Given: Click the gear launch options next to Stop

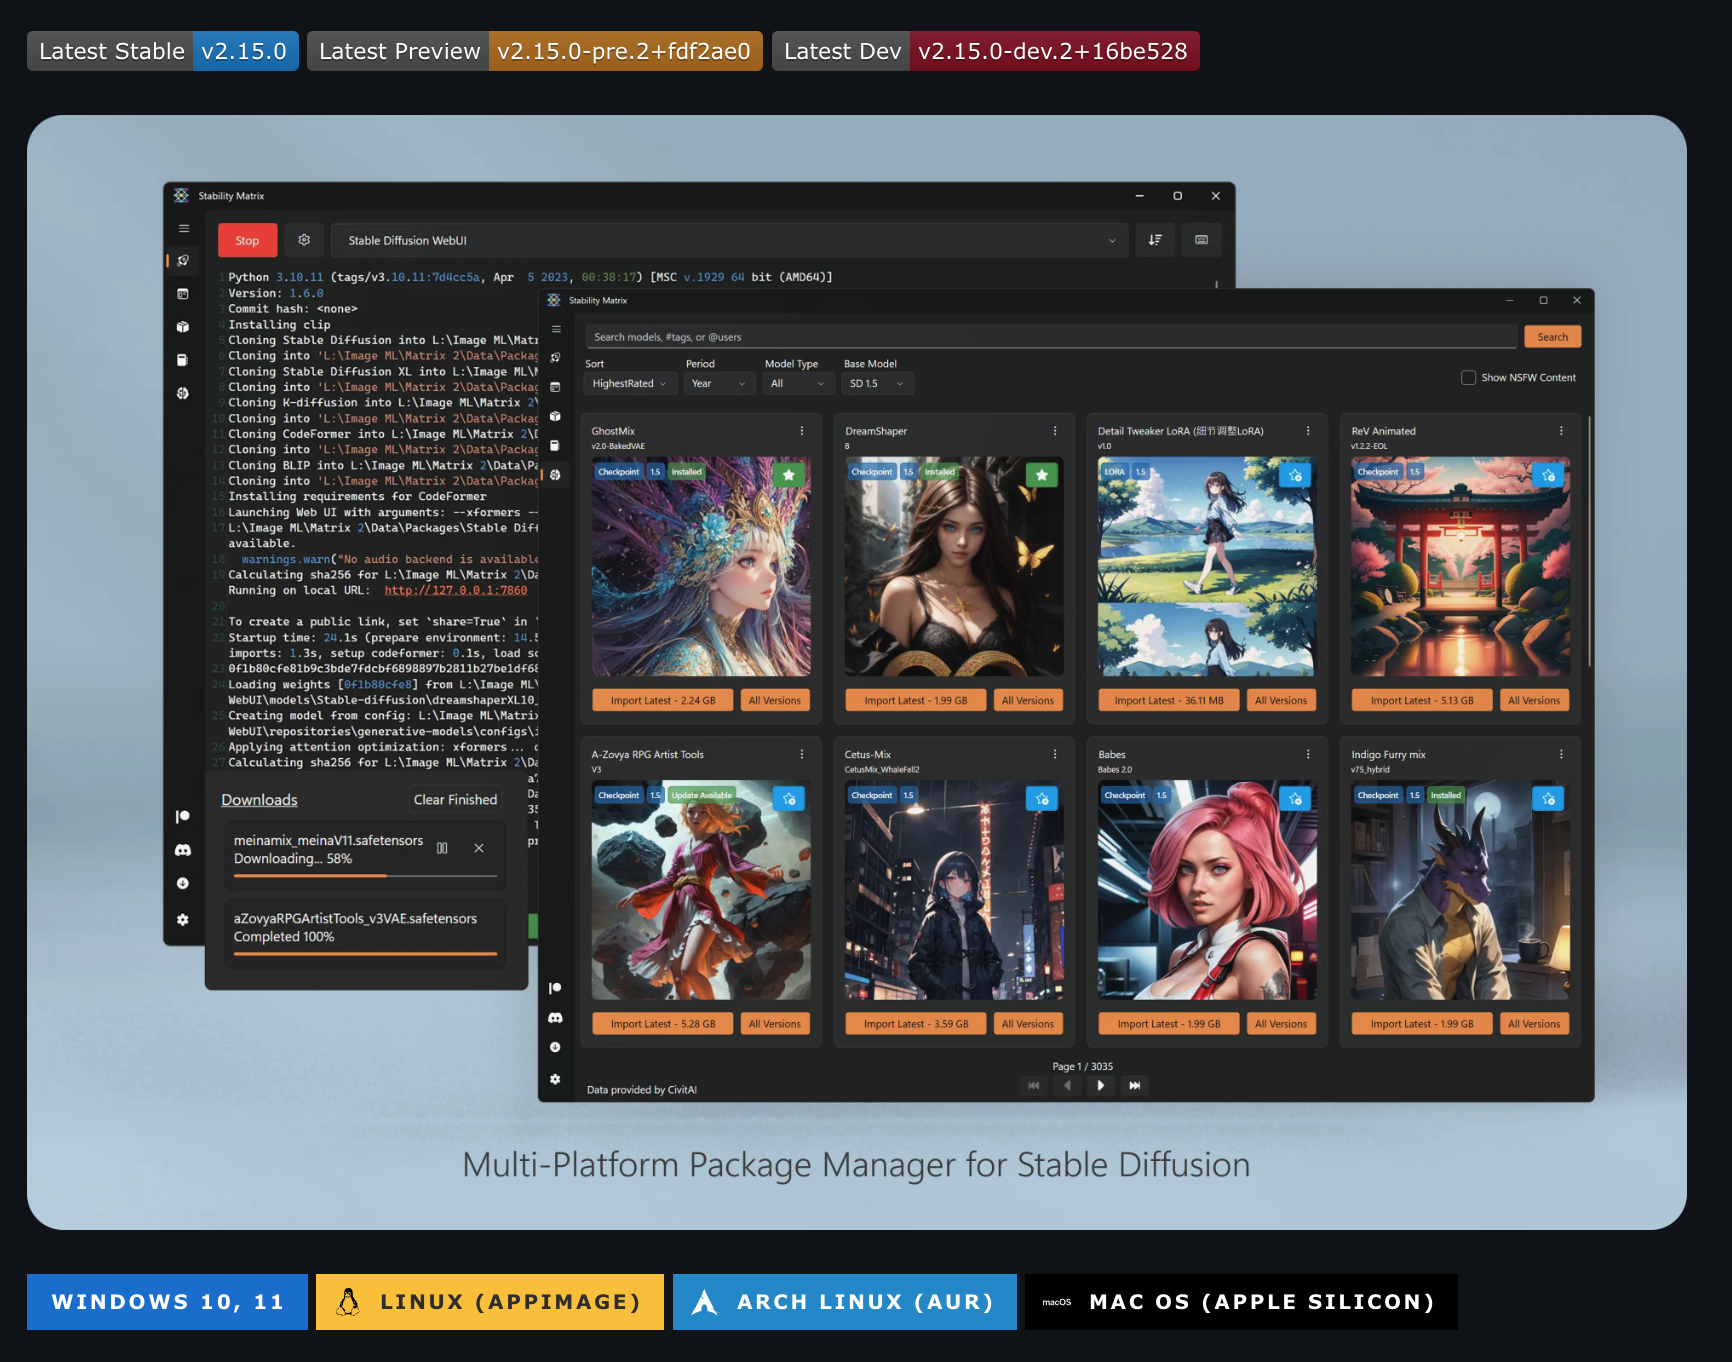Looking at the screenshot, I should pos(304,240).
